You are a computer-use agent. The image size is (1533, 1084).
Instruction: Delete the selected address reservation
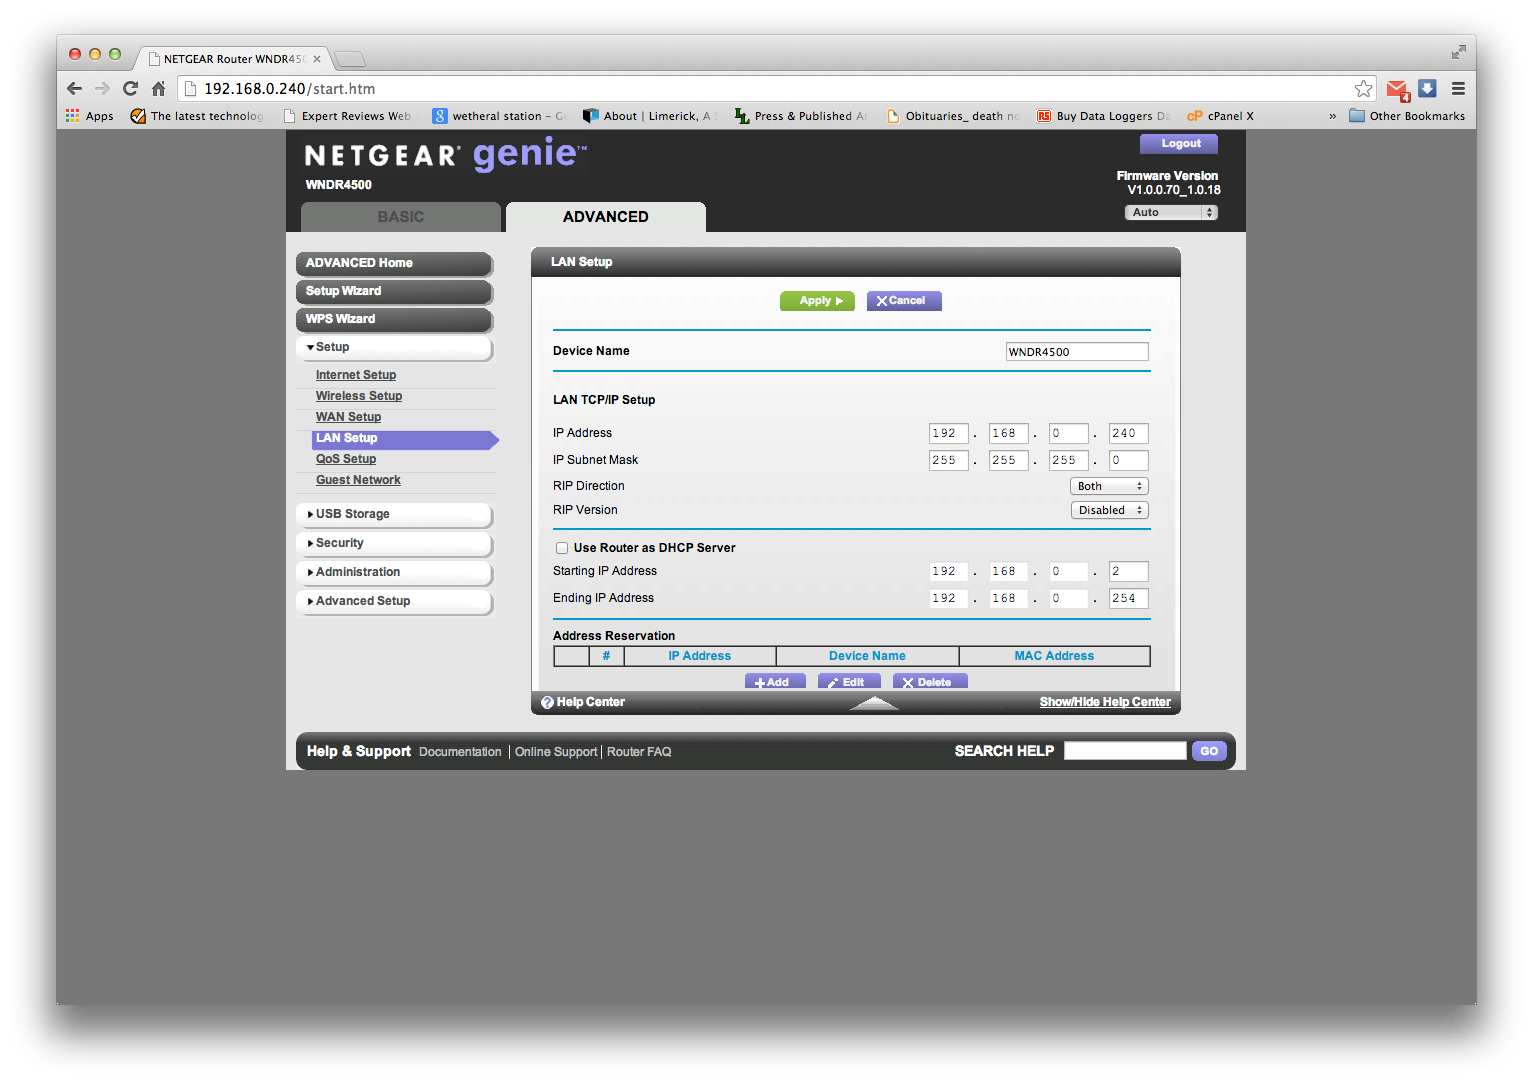click(x=930, y=682)
